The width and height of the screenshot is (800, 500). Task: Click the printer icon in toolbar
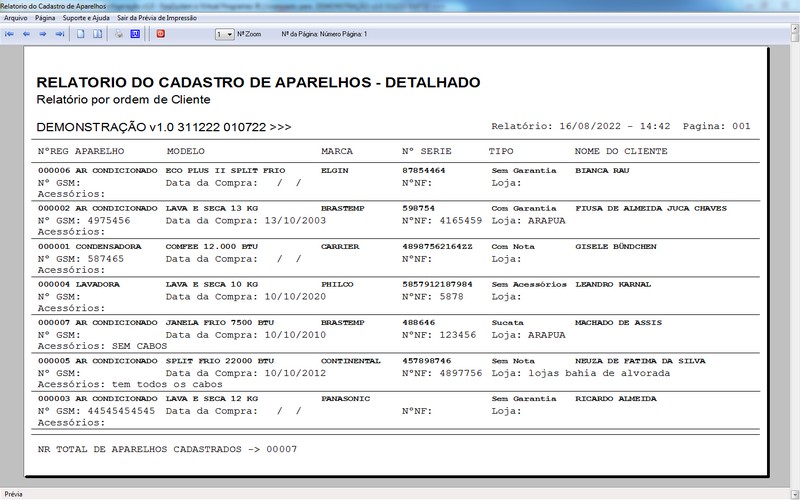click(x=118, y=34)
